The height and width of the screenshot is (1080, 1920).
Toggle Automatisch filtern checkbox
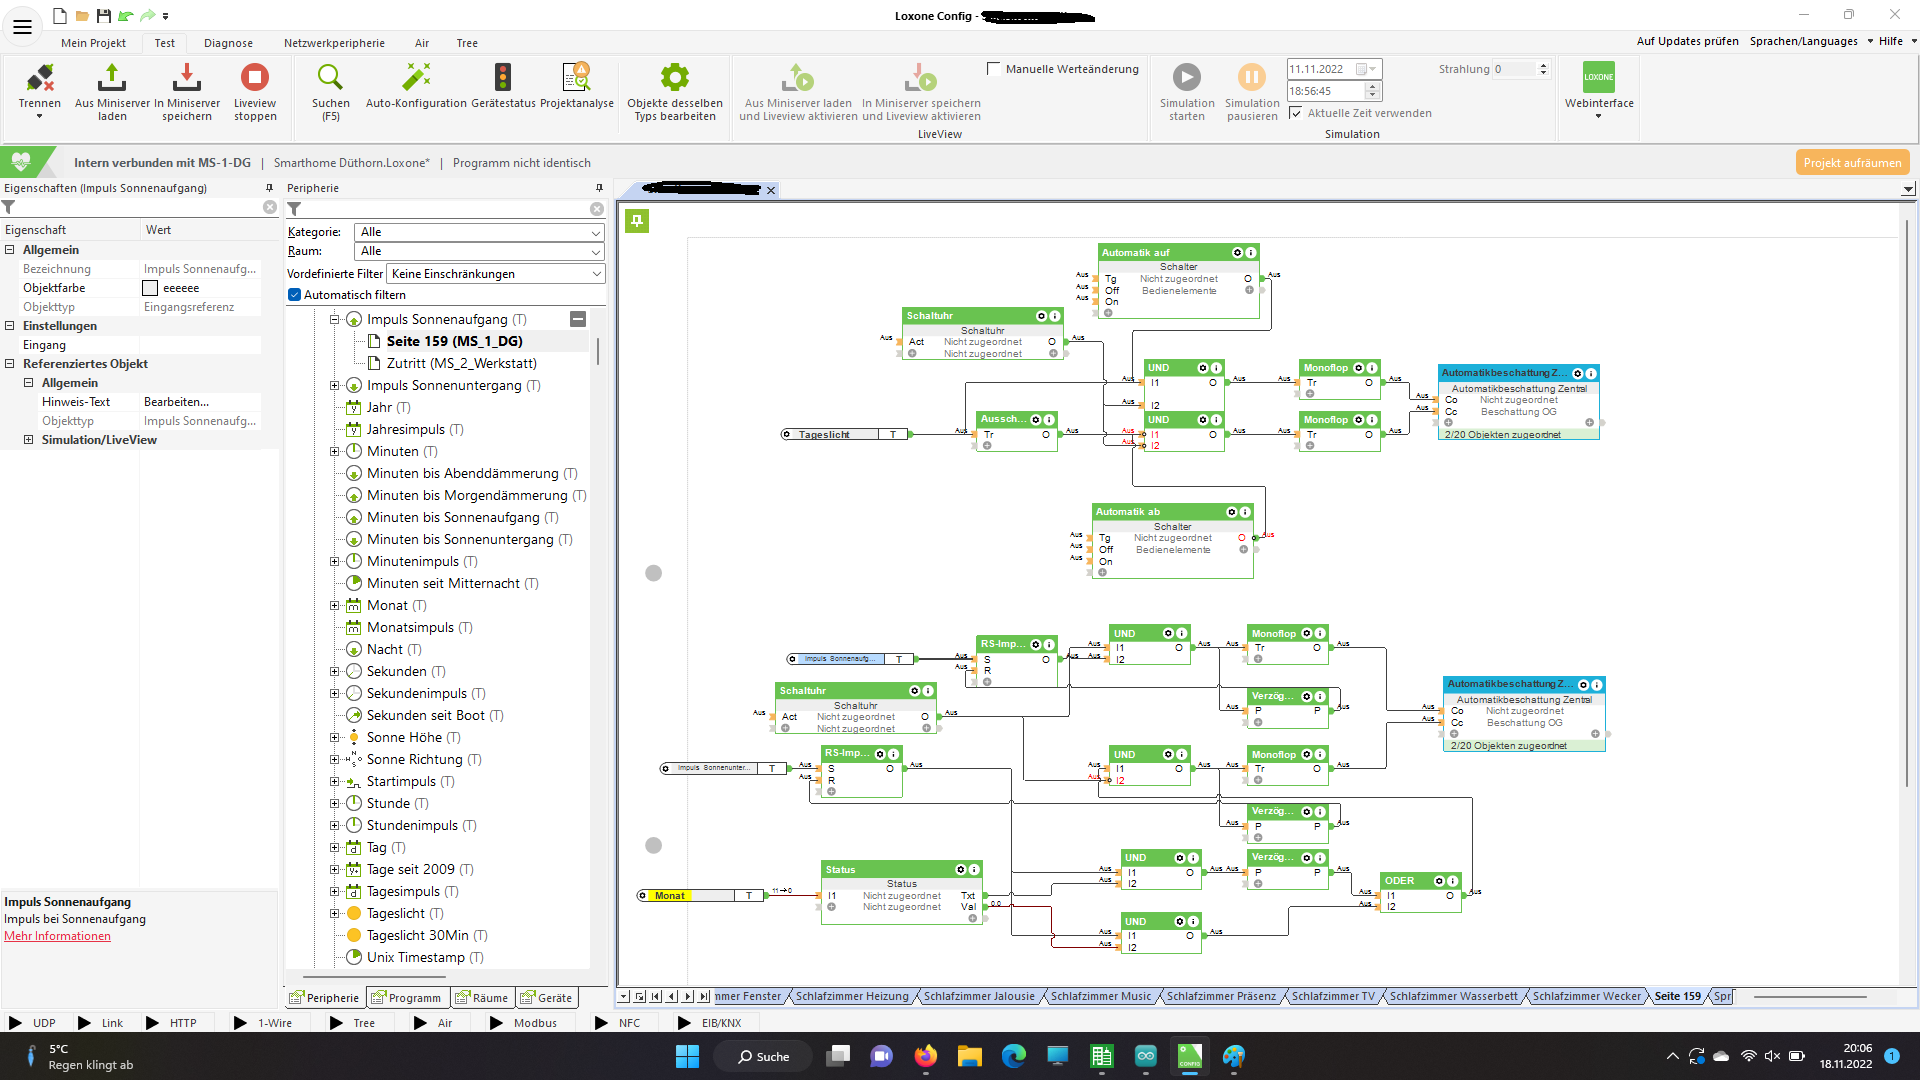[x=295, y=295]
